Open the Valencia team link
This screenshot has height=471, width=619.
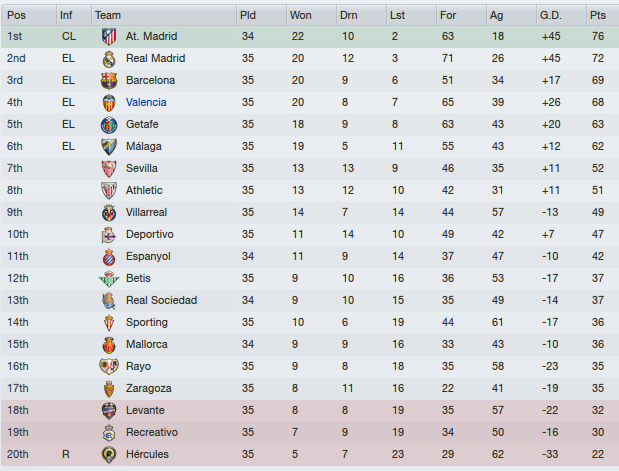(x=146, y=102)
